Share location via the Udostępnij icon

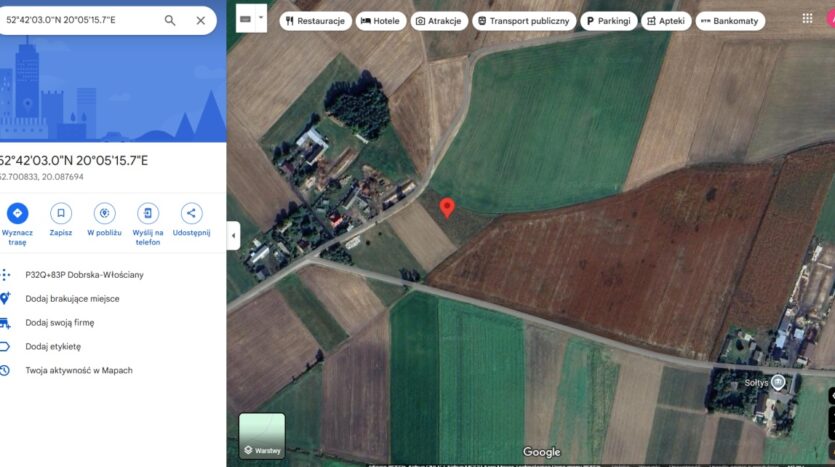pyautogui.click(x=191, y=214)
